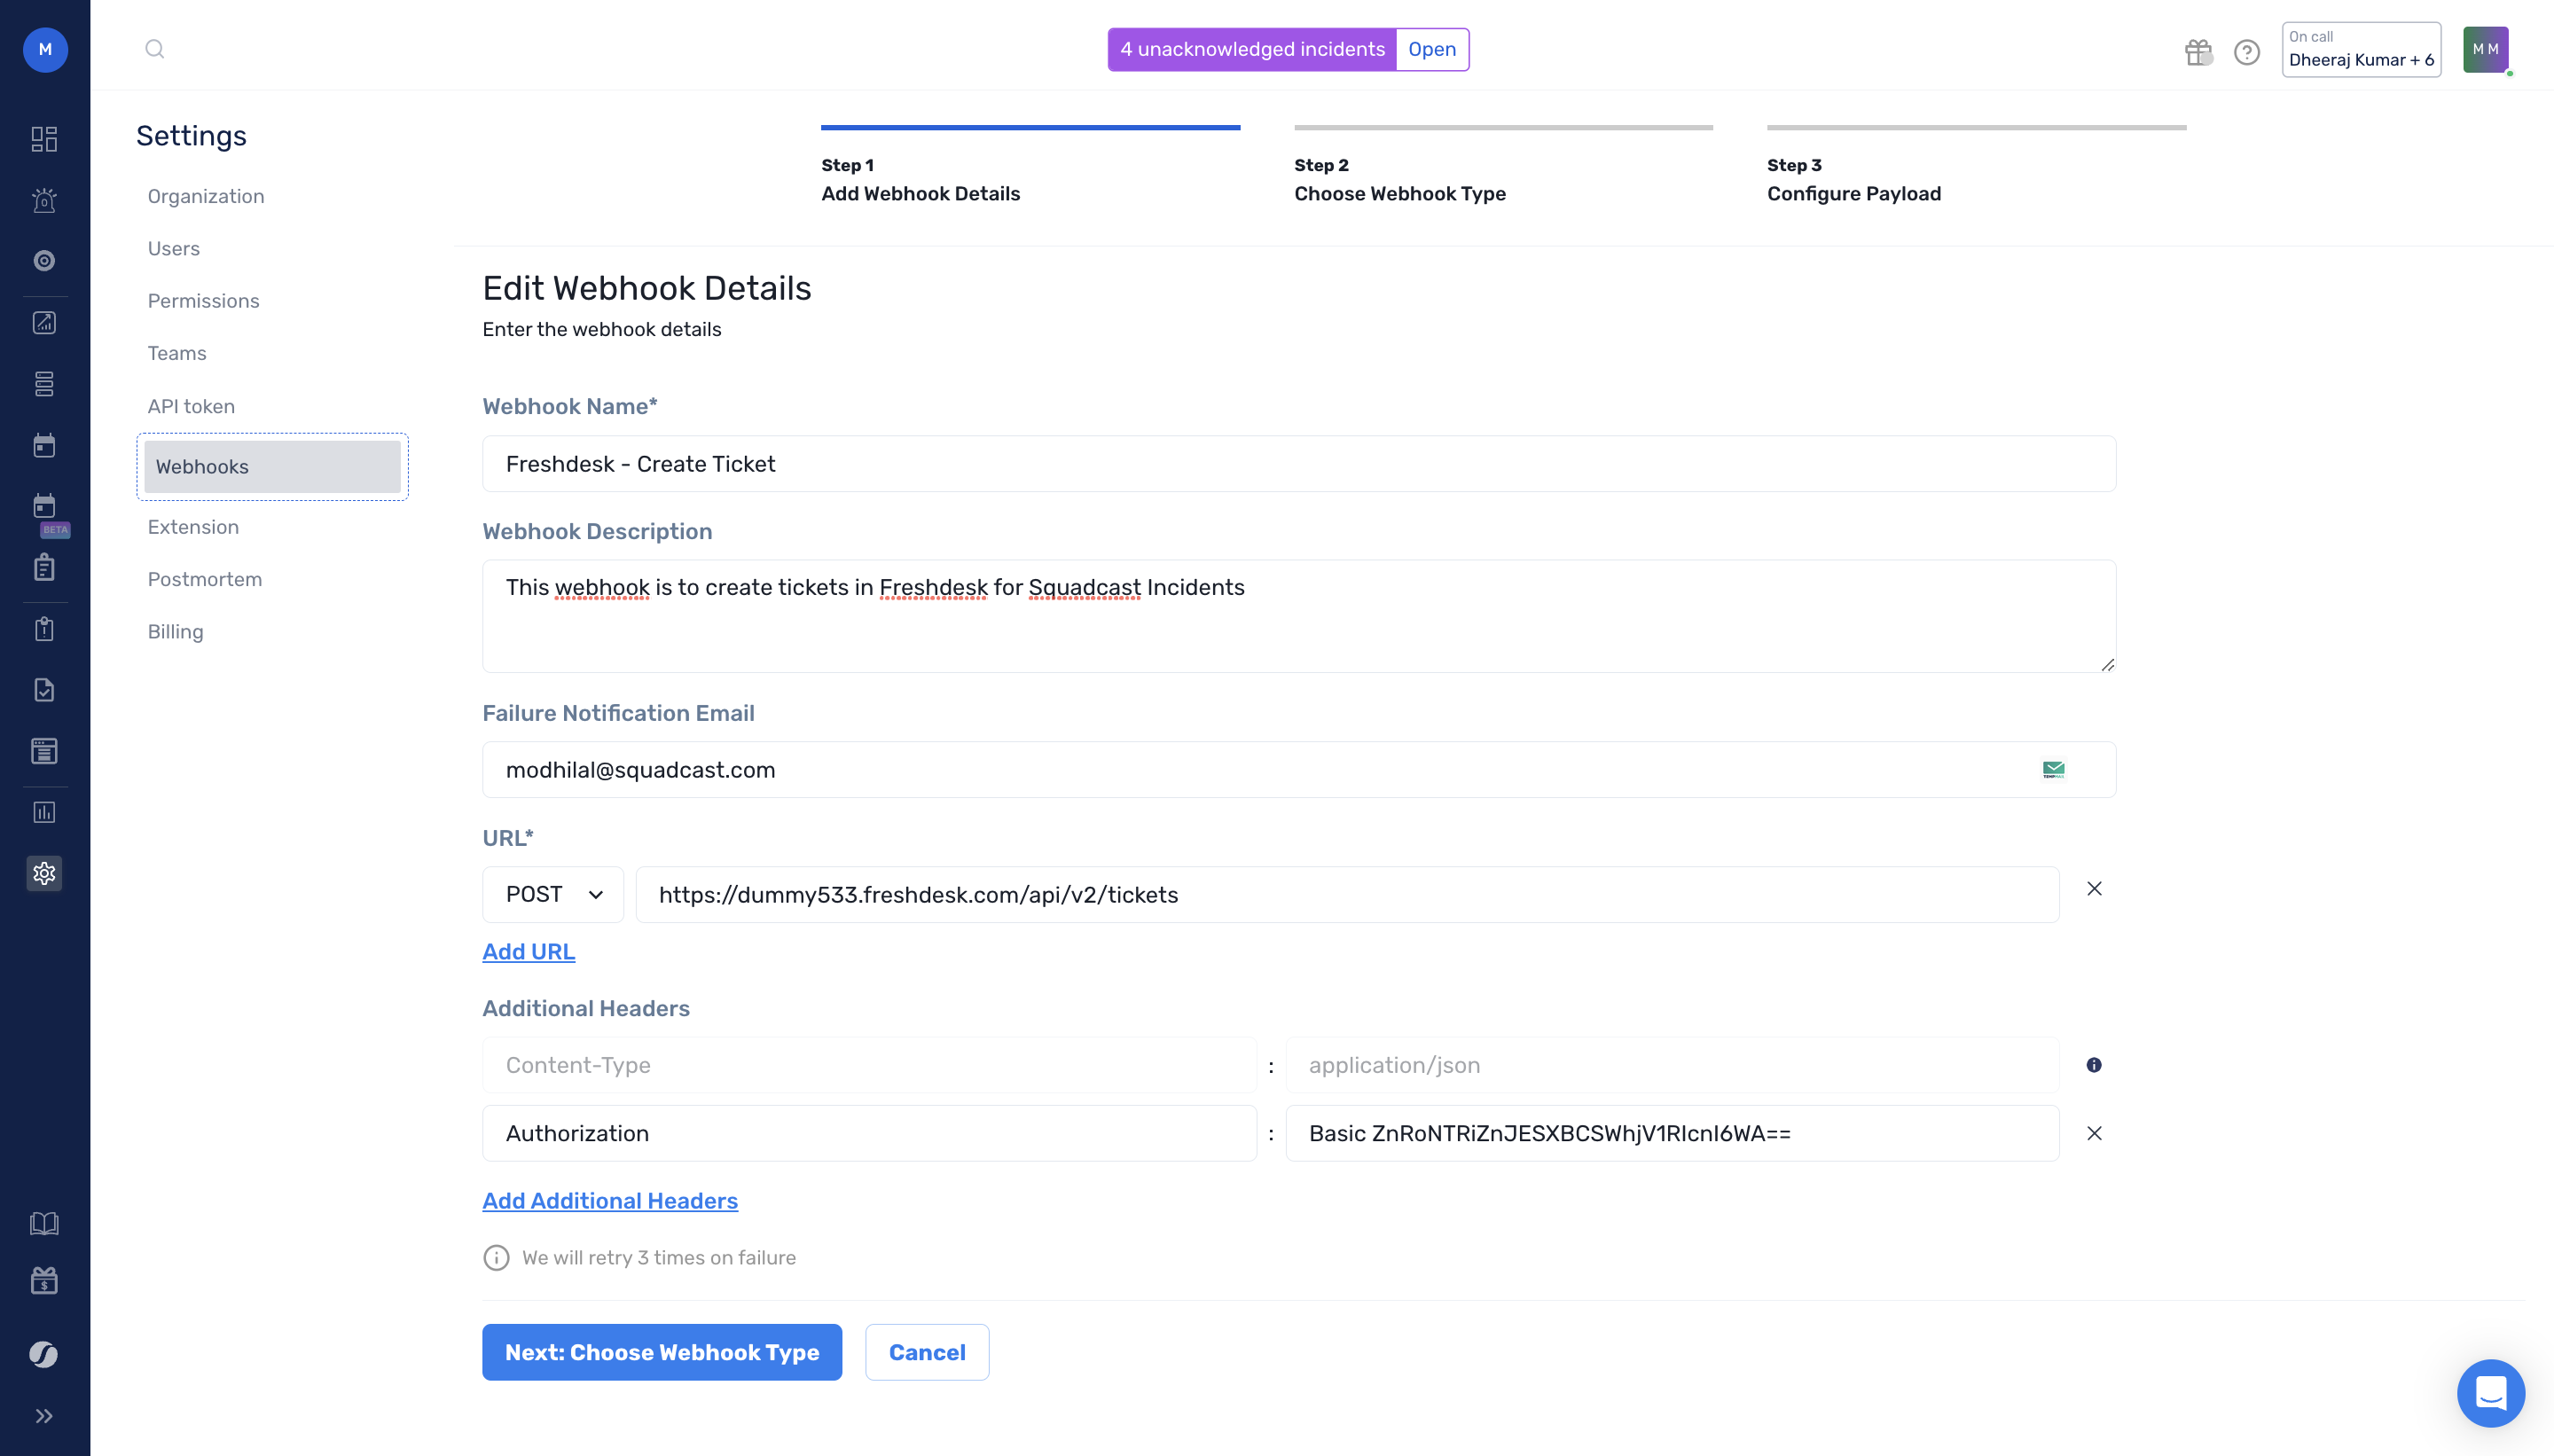Open the gift rewards icon
Viewport: 2554px width, 1456px height.
[2197, 51]
